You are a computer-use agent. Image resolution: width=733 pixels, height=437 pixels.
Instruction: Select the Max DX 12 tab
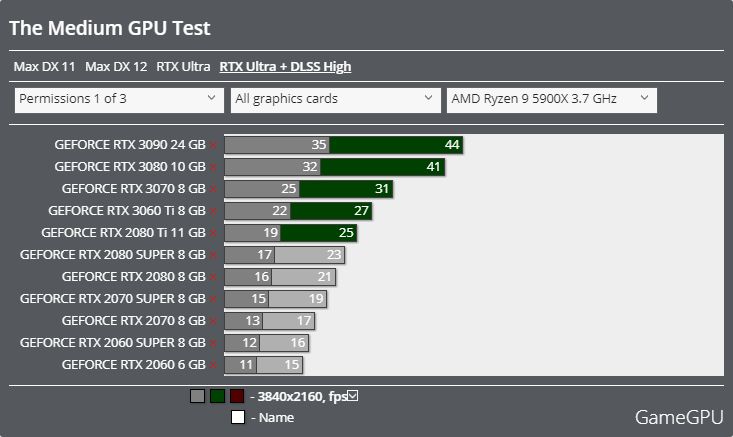116,67
